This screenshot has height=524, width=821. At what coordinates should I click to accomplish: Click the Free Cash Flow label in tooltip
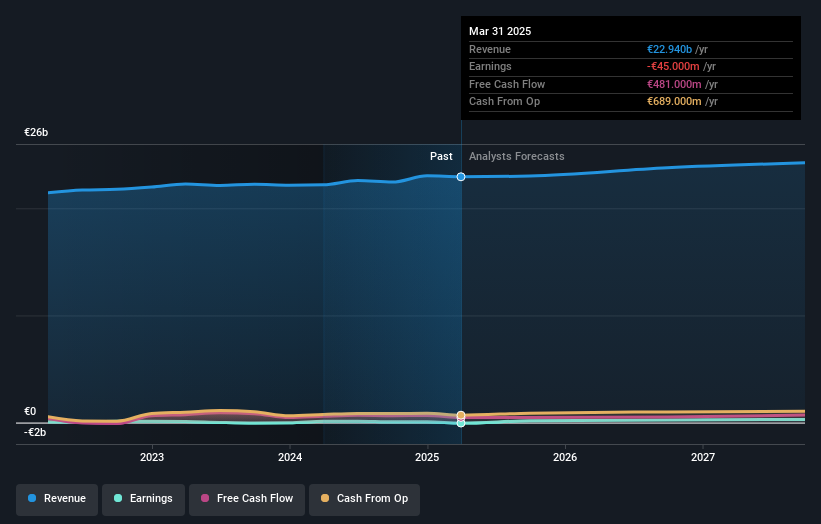(x=507, y=84)
